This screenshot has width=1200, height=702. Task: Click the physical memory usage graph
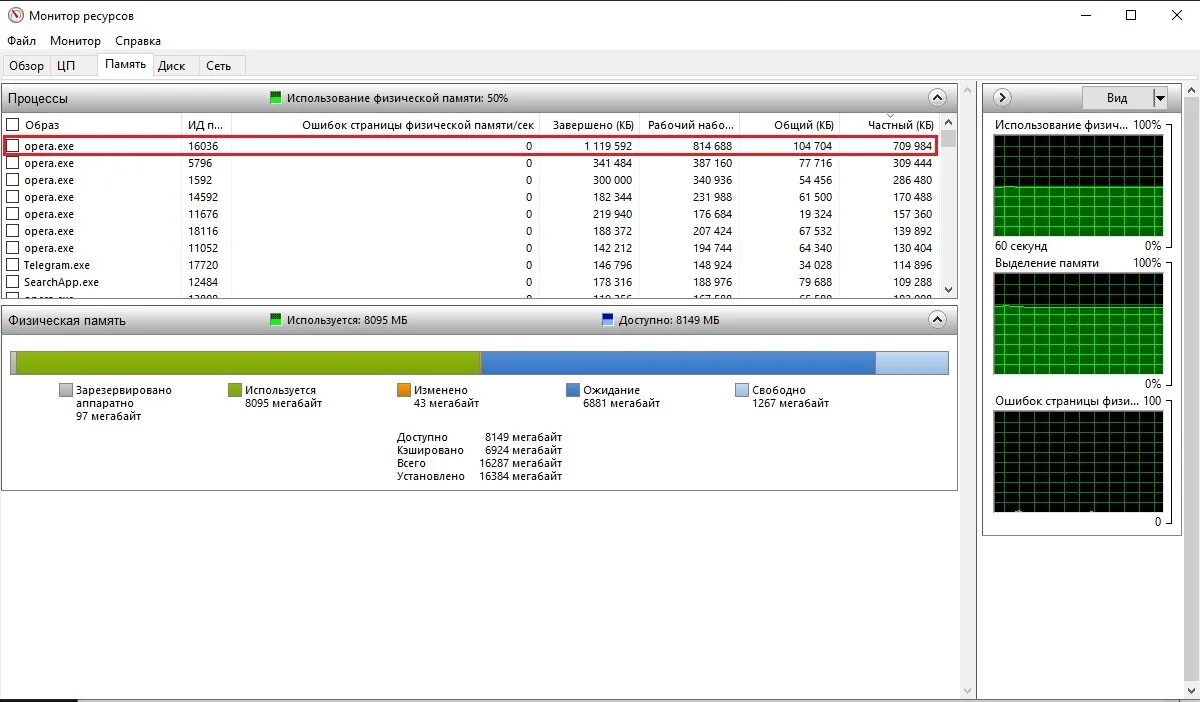tap(1078, 185)
